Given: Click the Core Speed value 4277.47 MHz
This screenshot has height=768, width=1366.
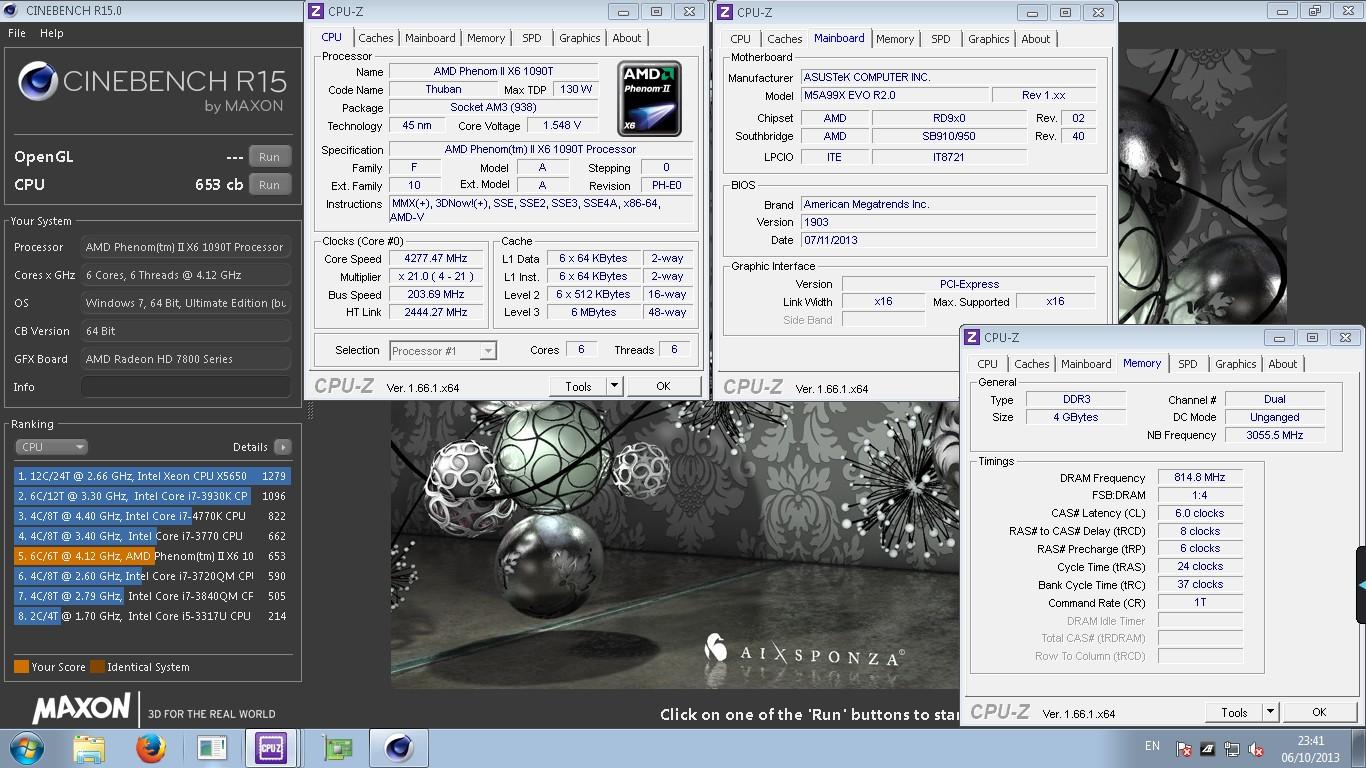Looking at the screenshot, I should 437,259.
